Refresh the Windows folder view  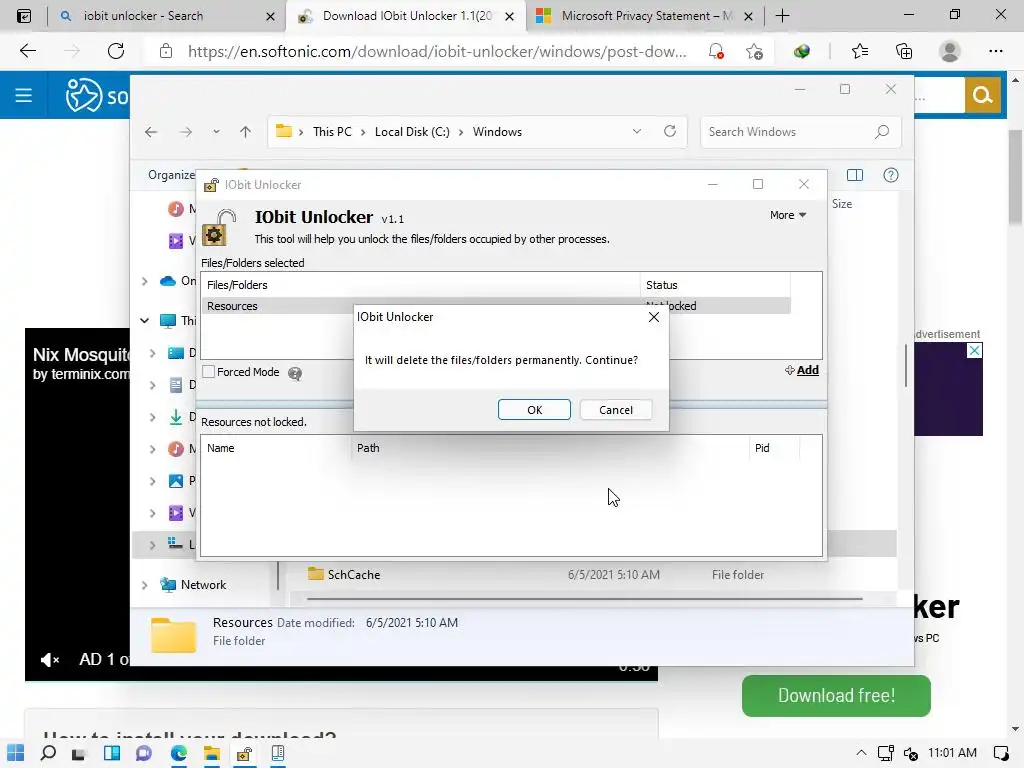pos(670,131)
